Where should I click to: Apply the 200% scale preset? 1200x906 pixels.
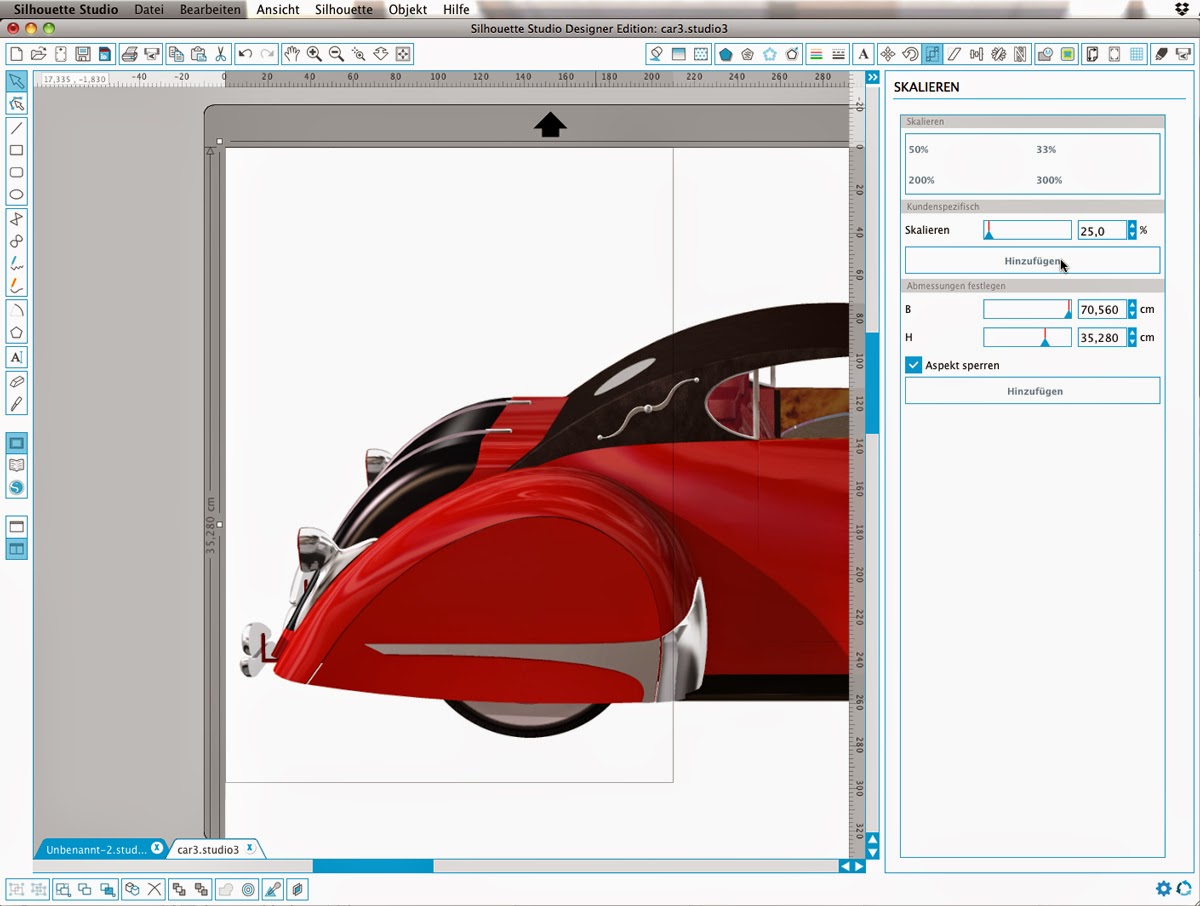pos(919,180)
